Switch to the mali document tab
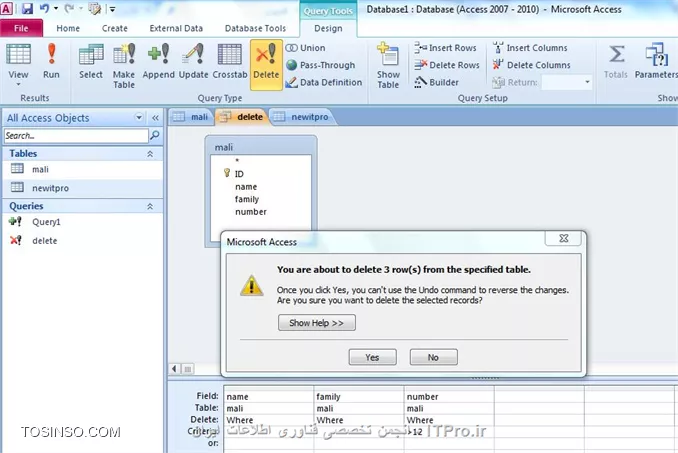The image size is (678, 453). [192, 117]
